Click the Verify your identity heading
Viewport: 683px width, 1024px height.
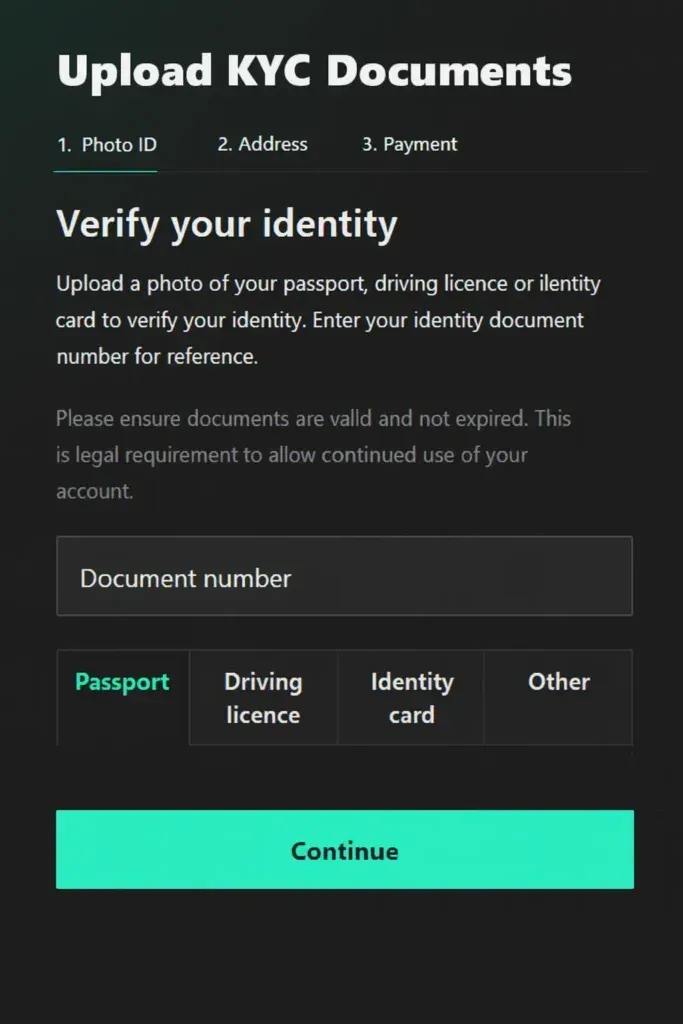tap(227, 224)
